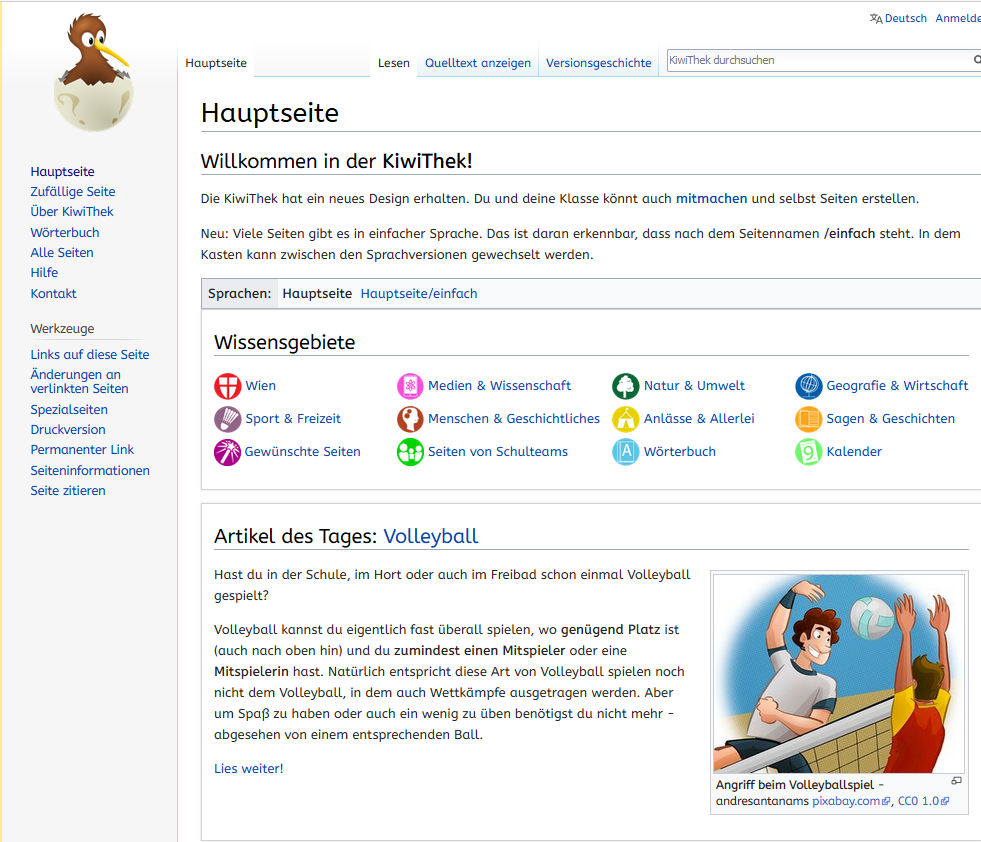The image size is (981, 842).
Task: Follow the mitmachen link
Action: [x=711, y=199]
